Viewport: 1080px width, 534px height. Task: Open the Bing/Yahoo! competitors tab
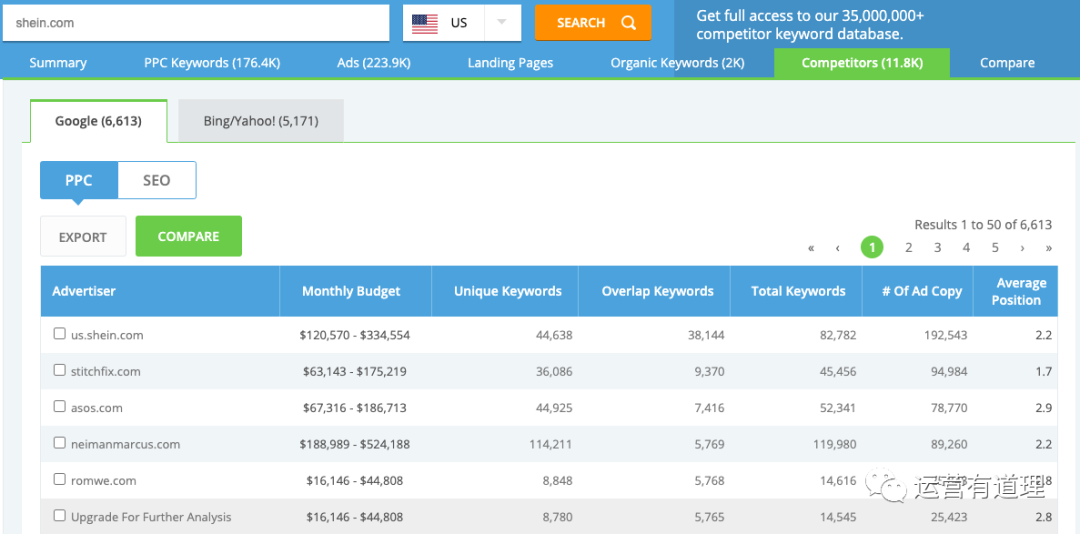pyautogui.click(x=260, y=121)
